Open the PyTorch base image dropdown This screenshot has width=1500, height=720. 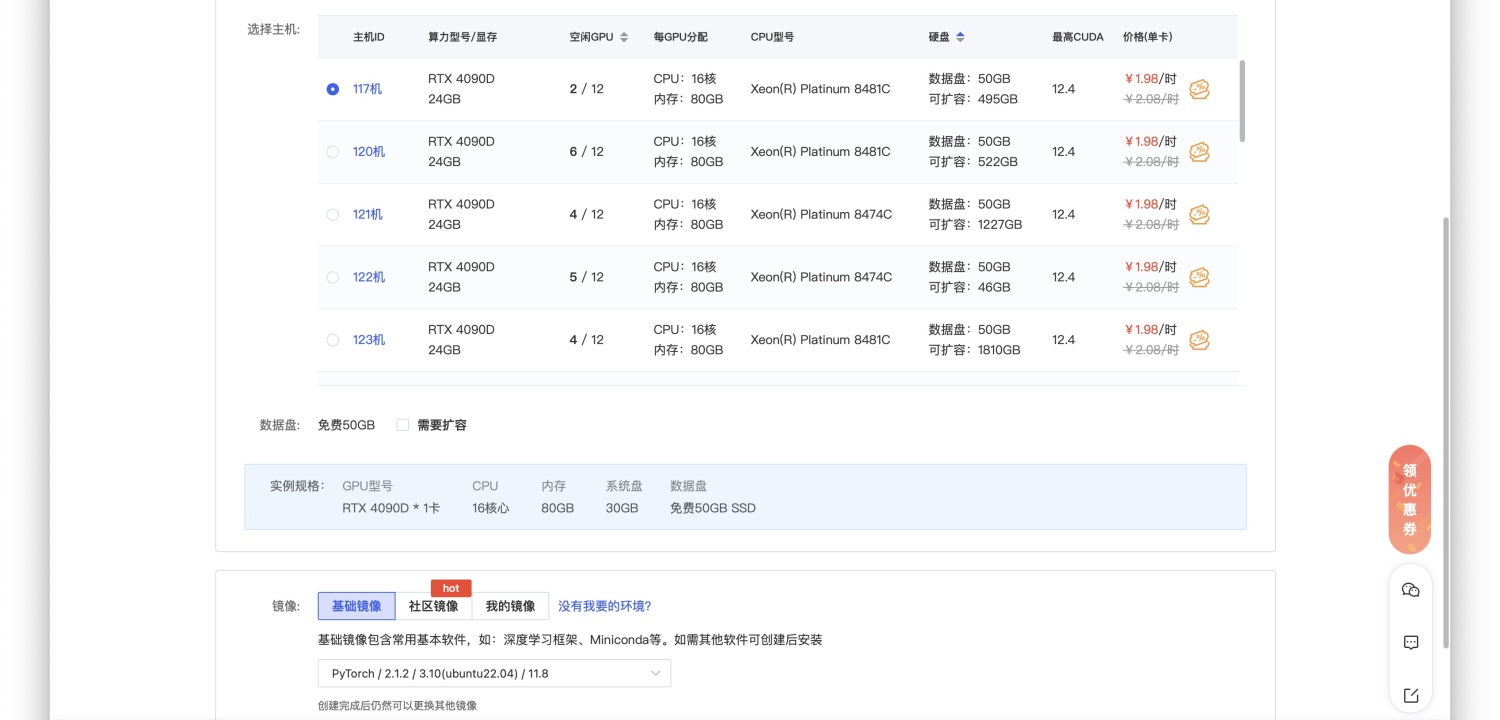pyautogui.click(x=494, y=673)
